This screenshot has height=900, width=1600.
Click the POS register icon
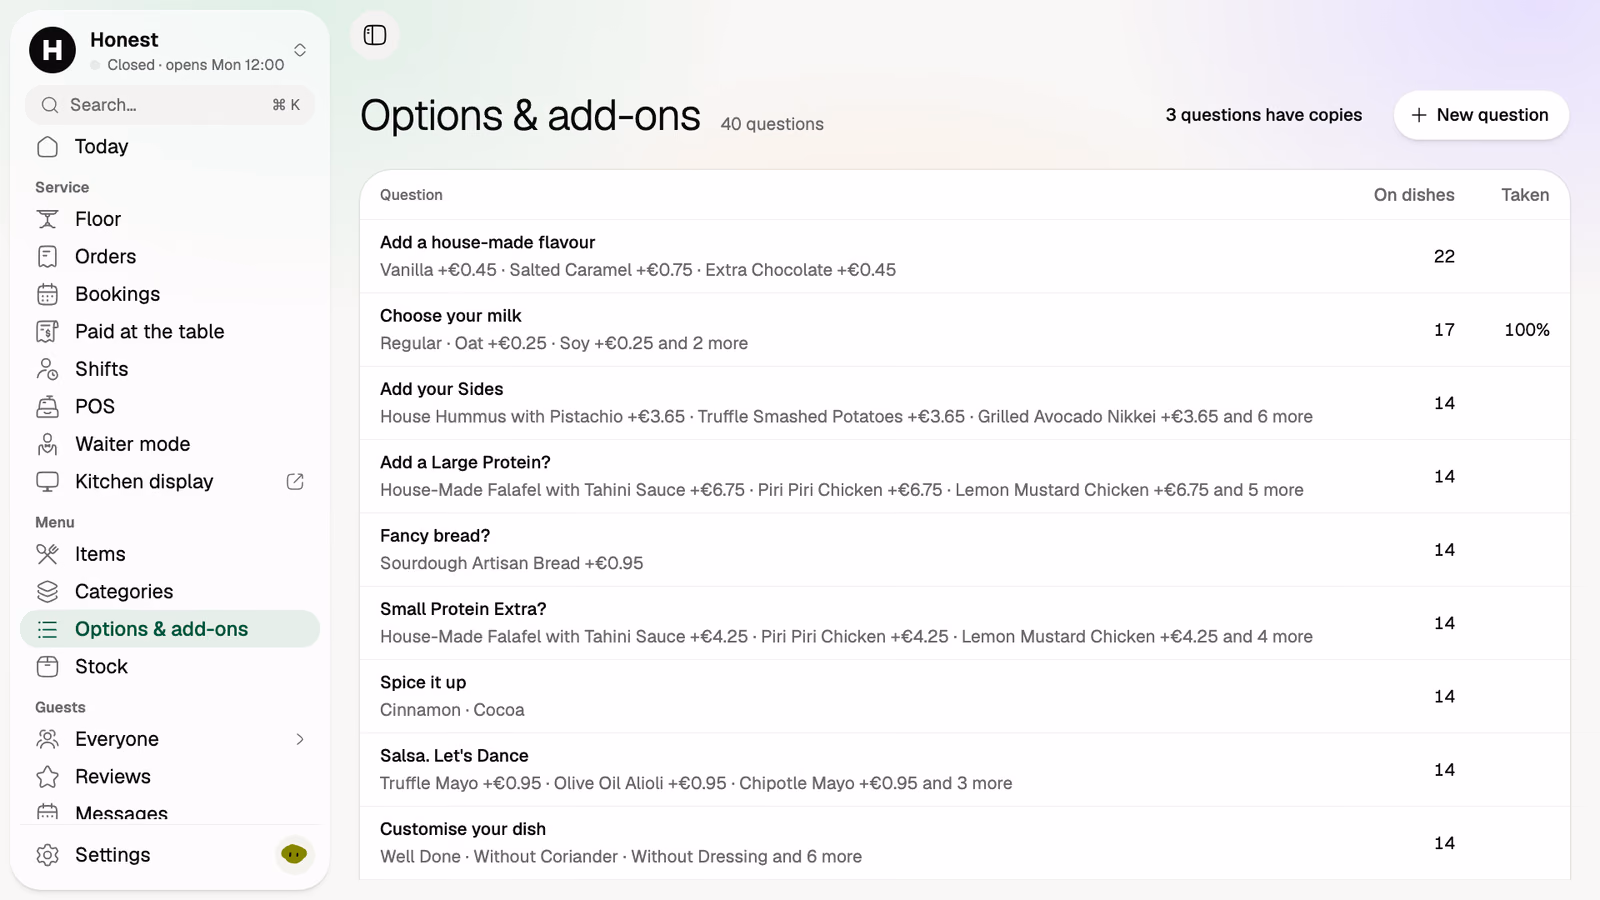click(47, 407)
